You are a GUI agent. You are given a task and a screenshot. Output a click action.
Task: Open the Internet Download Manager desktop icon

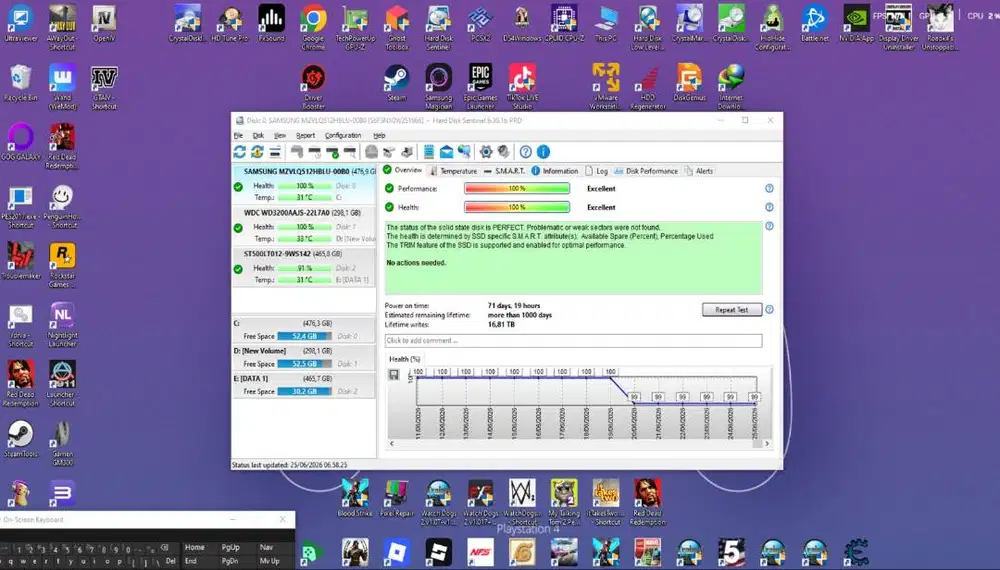coord(731,85)
